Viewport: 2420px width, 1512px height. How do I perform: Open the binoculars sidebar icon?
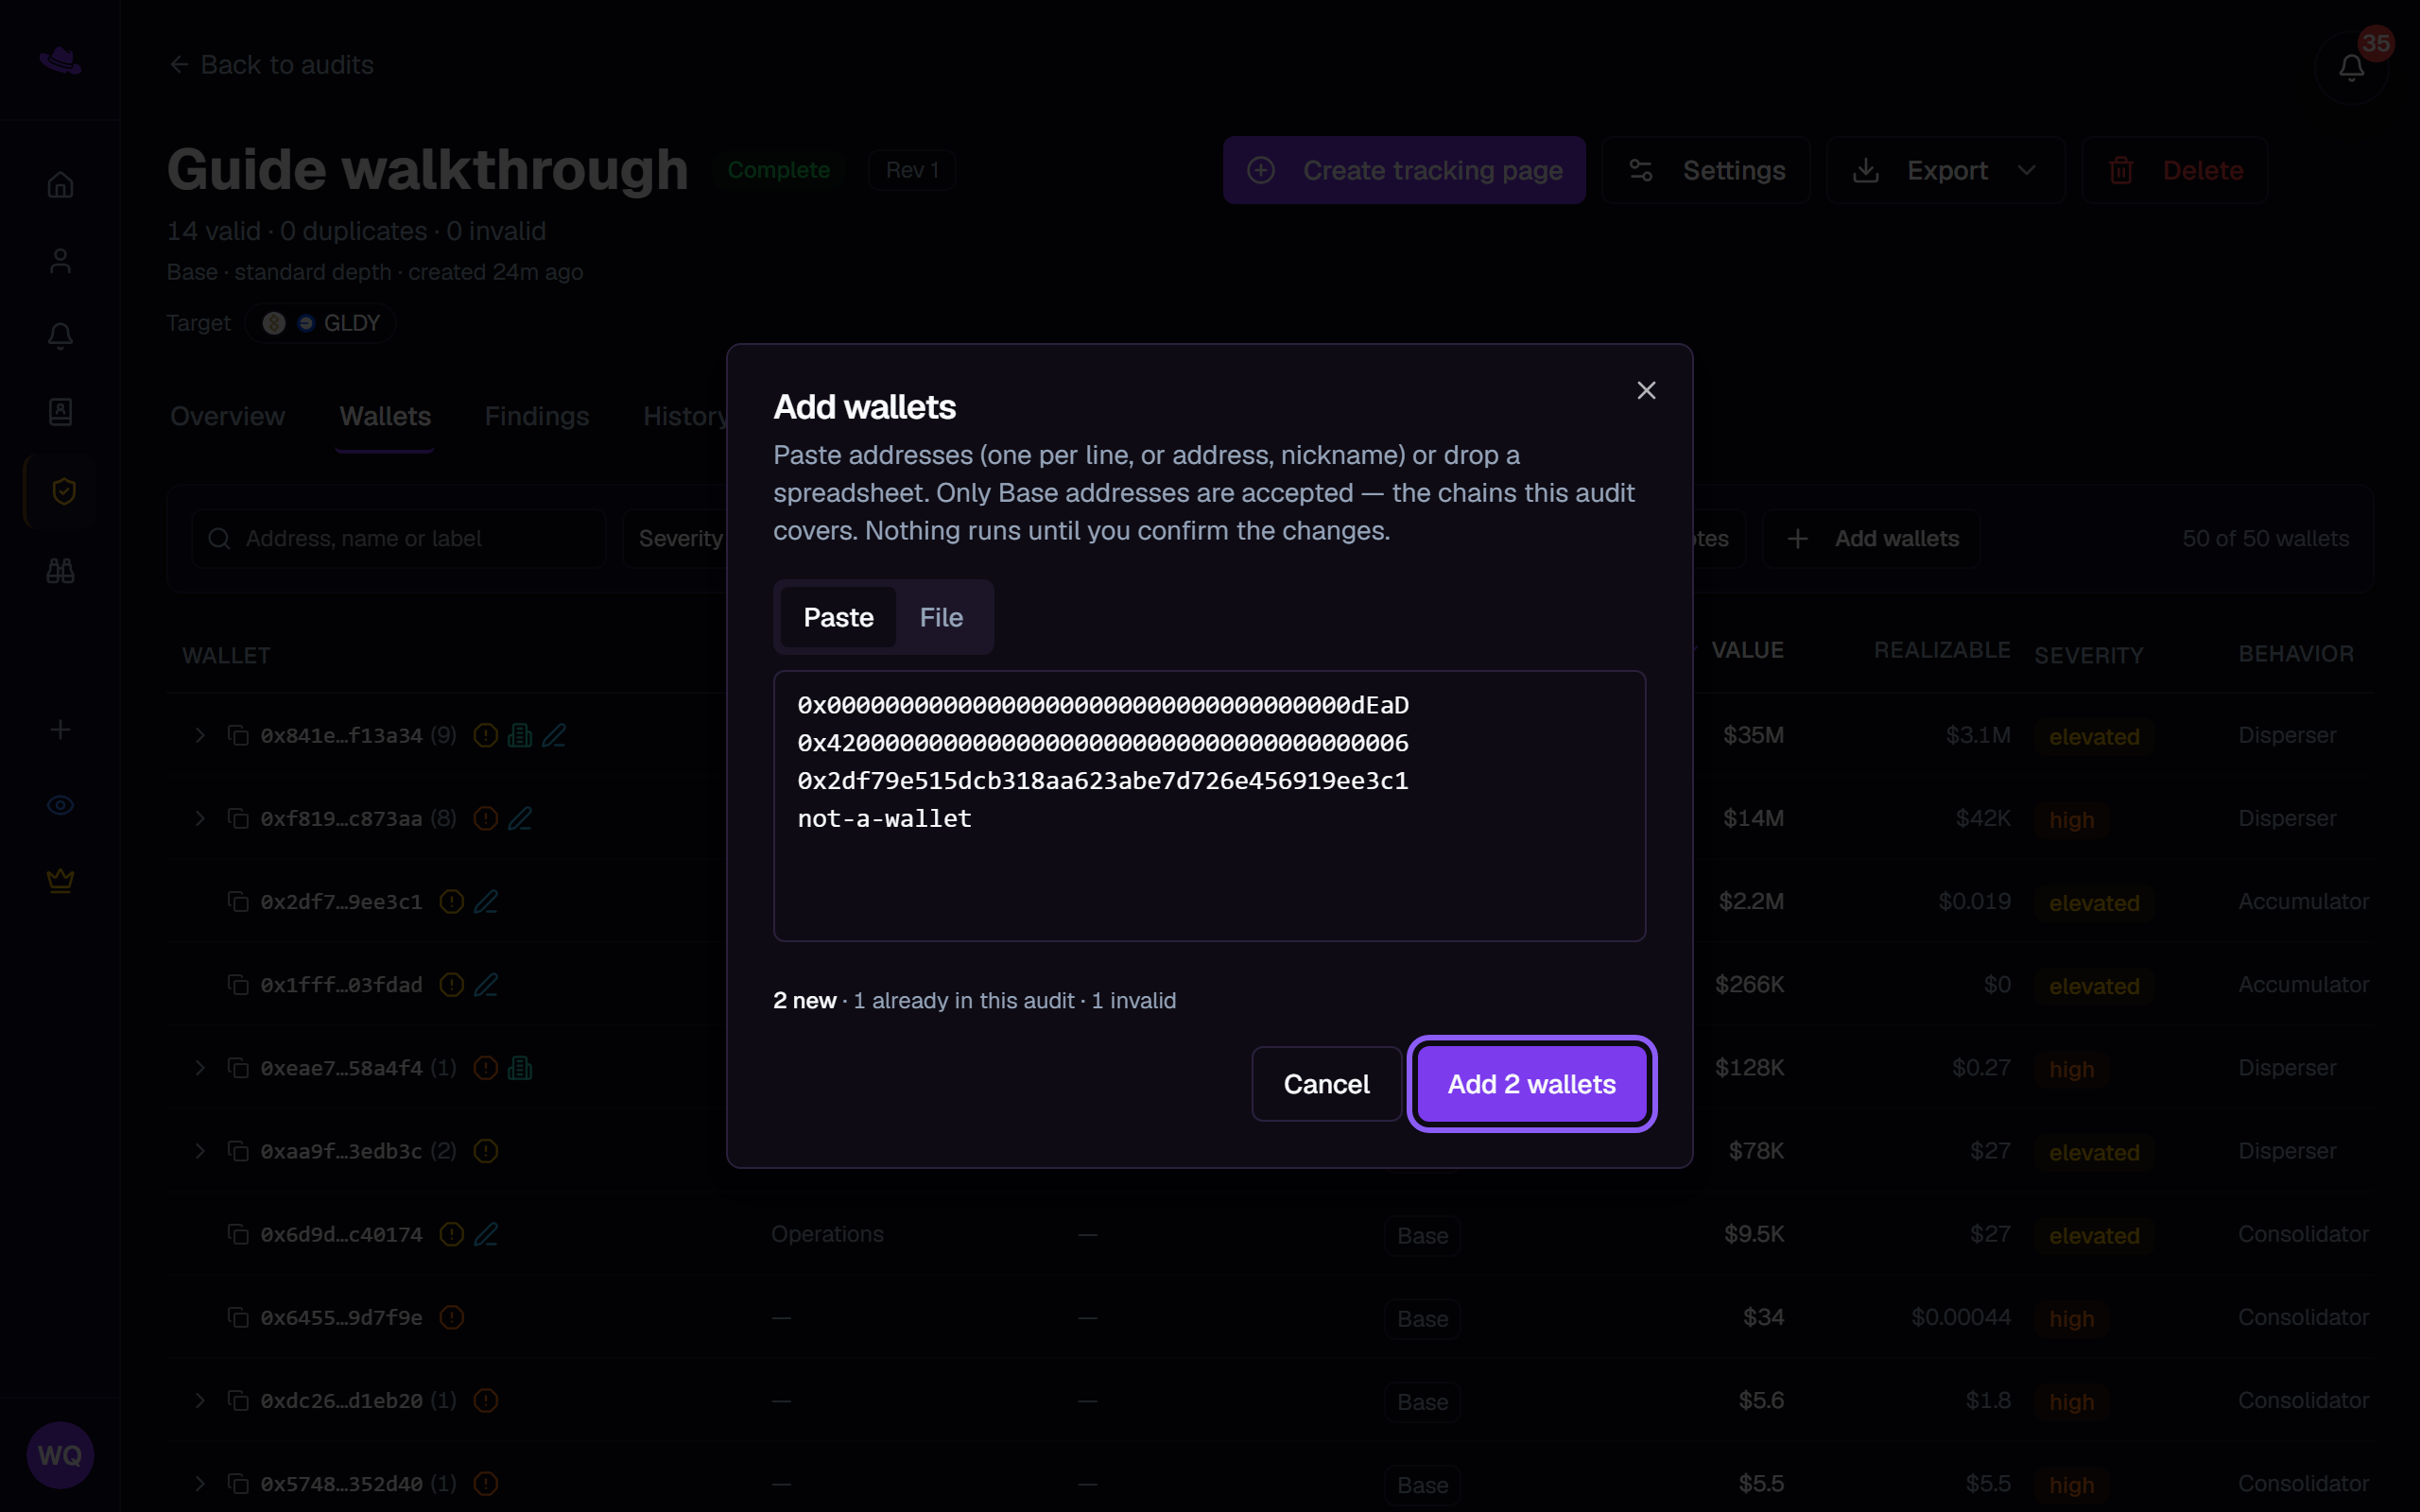coord(61,571)
